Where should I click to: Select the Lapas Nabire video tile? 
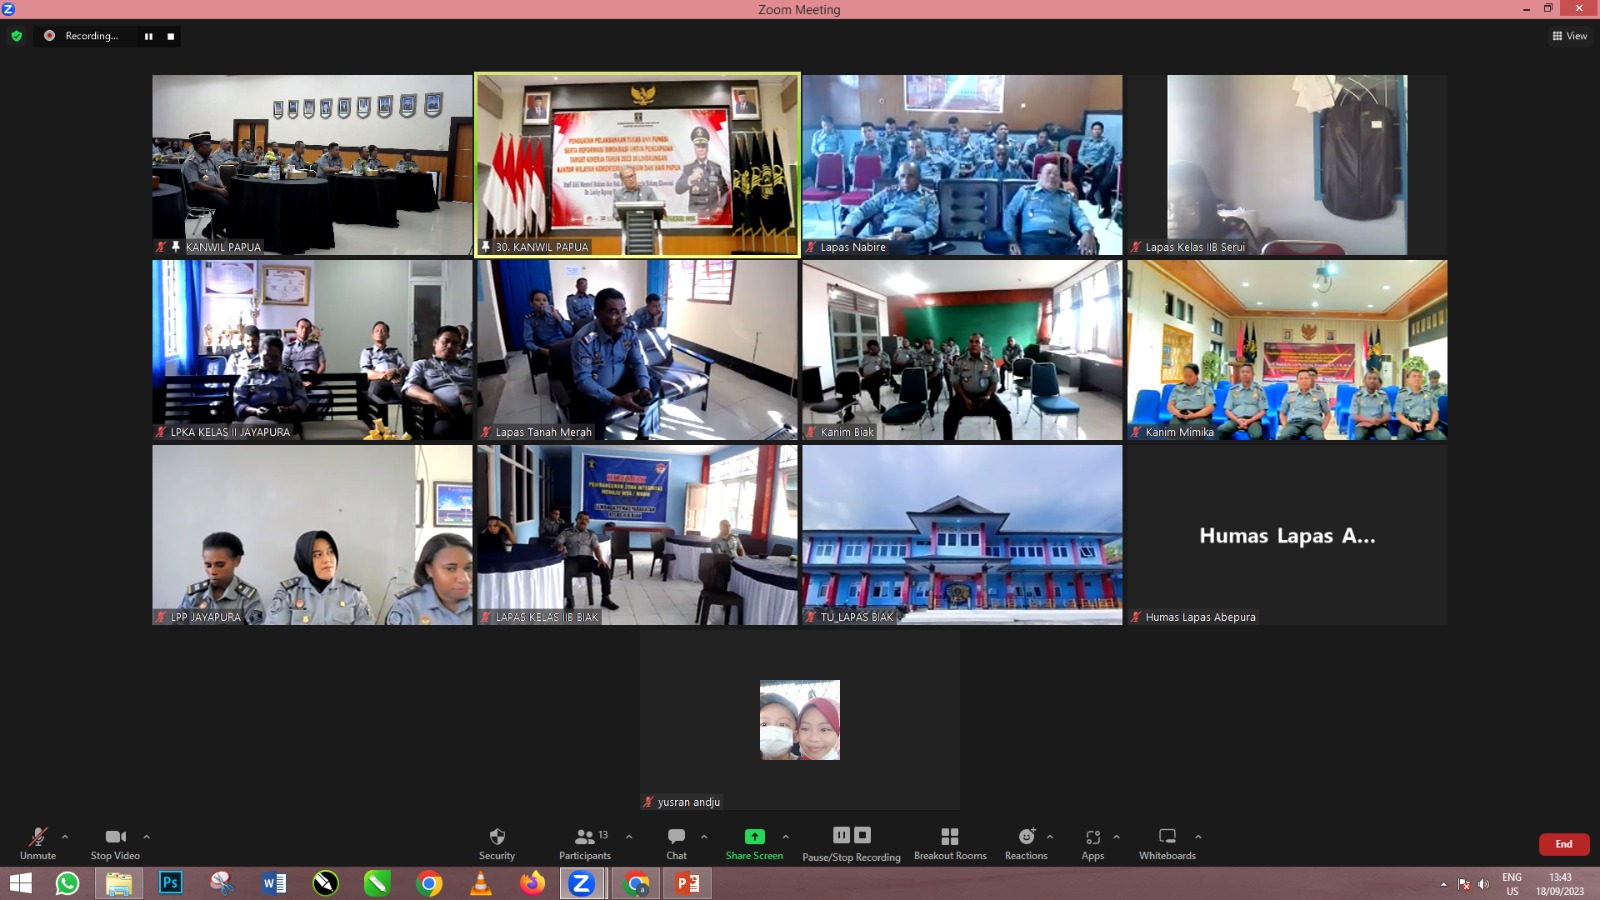click(x=962, y=165)
